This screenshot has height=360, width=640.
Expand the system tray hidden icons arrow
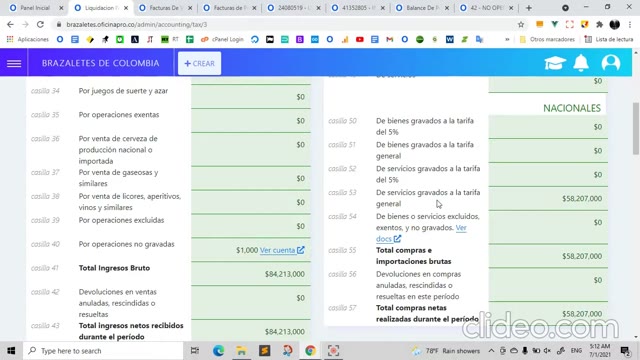491,351
